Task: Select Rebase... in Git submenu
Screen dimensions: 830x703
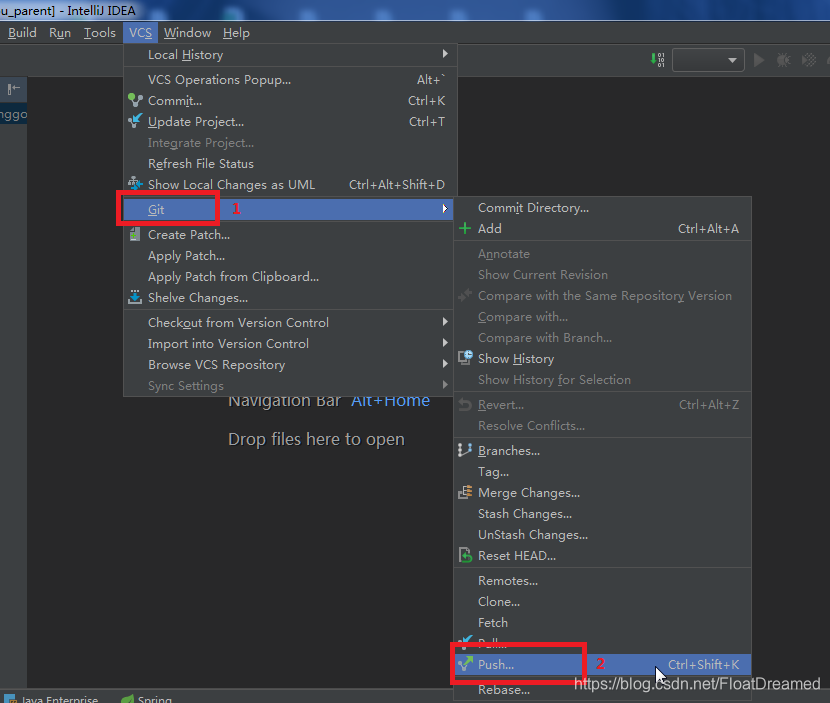Action: pos(602,689)
